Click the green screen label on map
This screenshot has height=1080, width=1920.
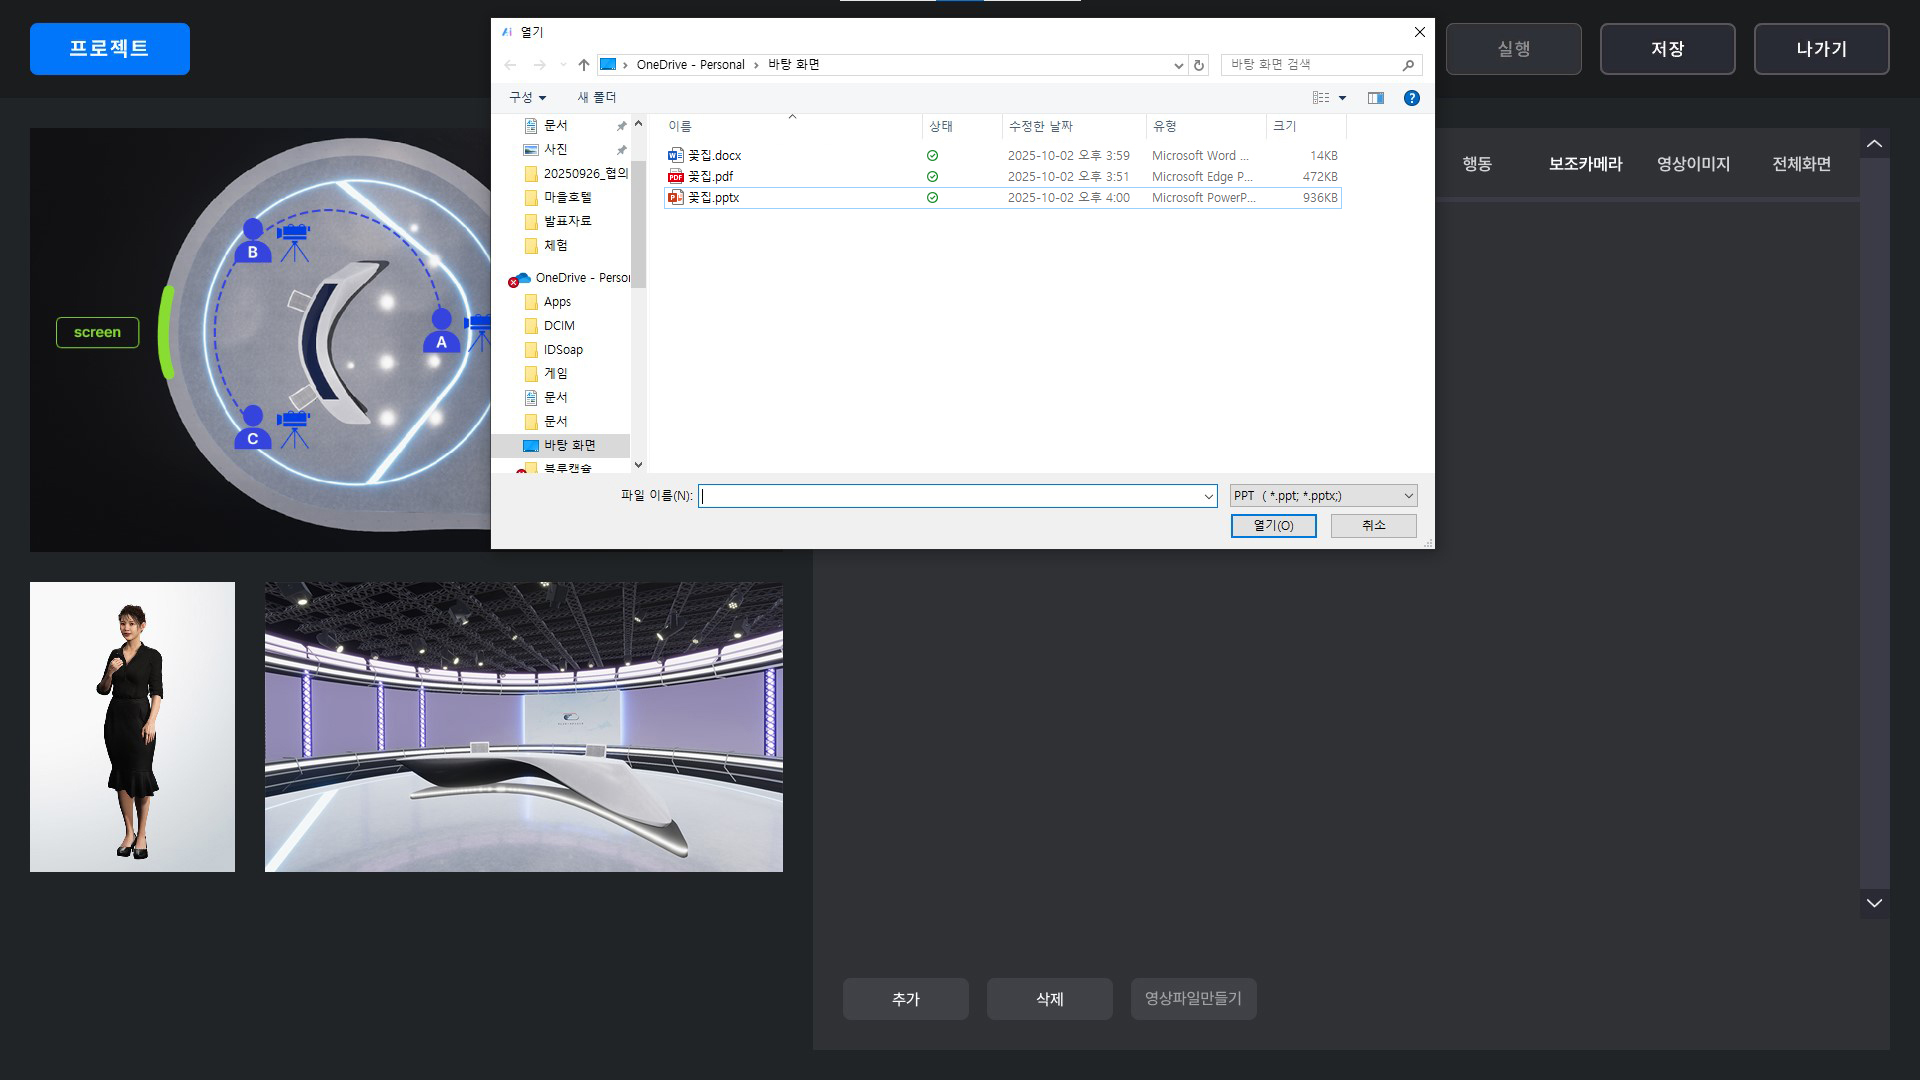tap(97, 333)
